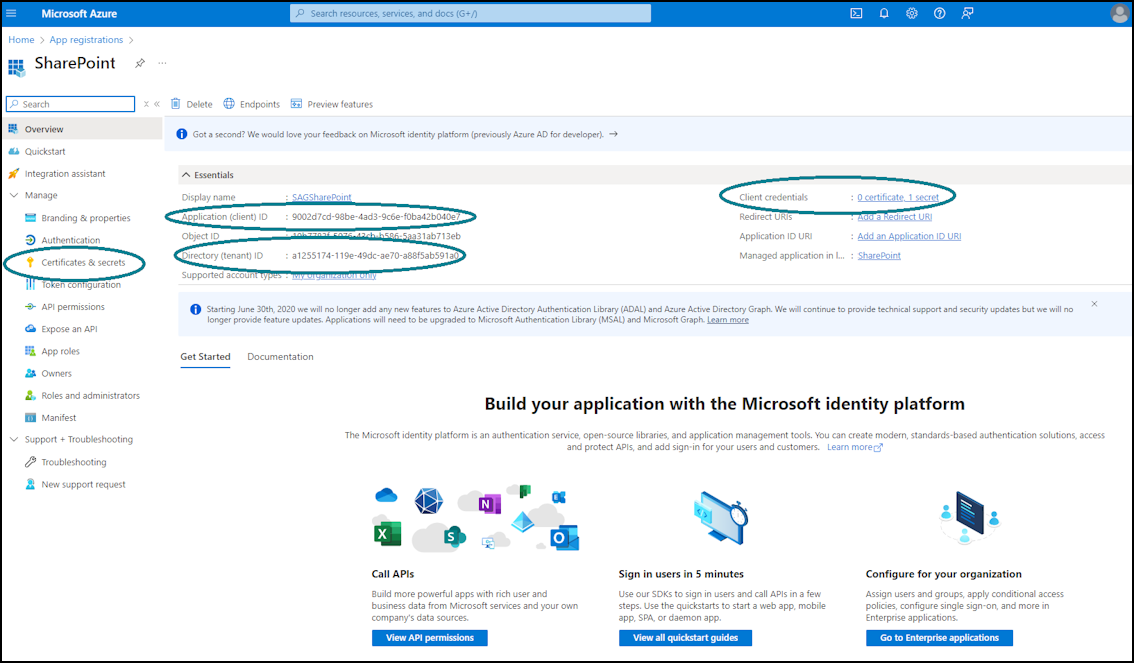Delete the app registration

(192, 104)
